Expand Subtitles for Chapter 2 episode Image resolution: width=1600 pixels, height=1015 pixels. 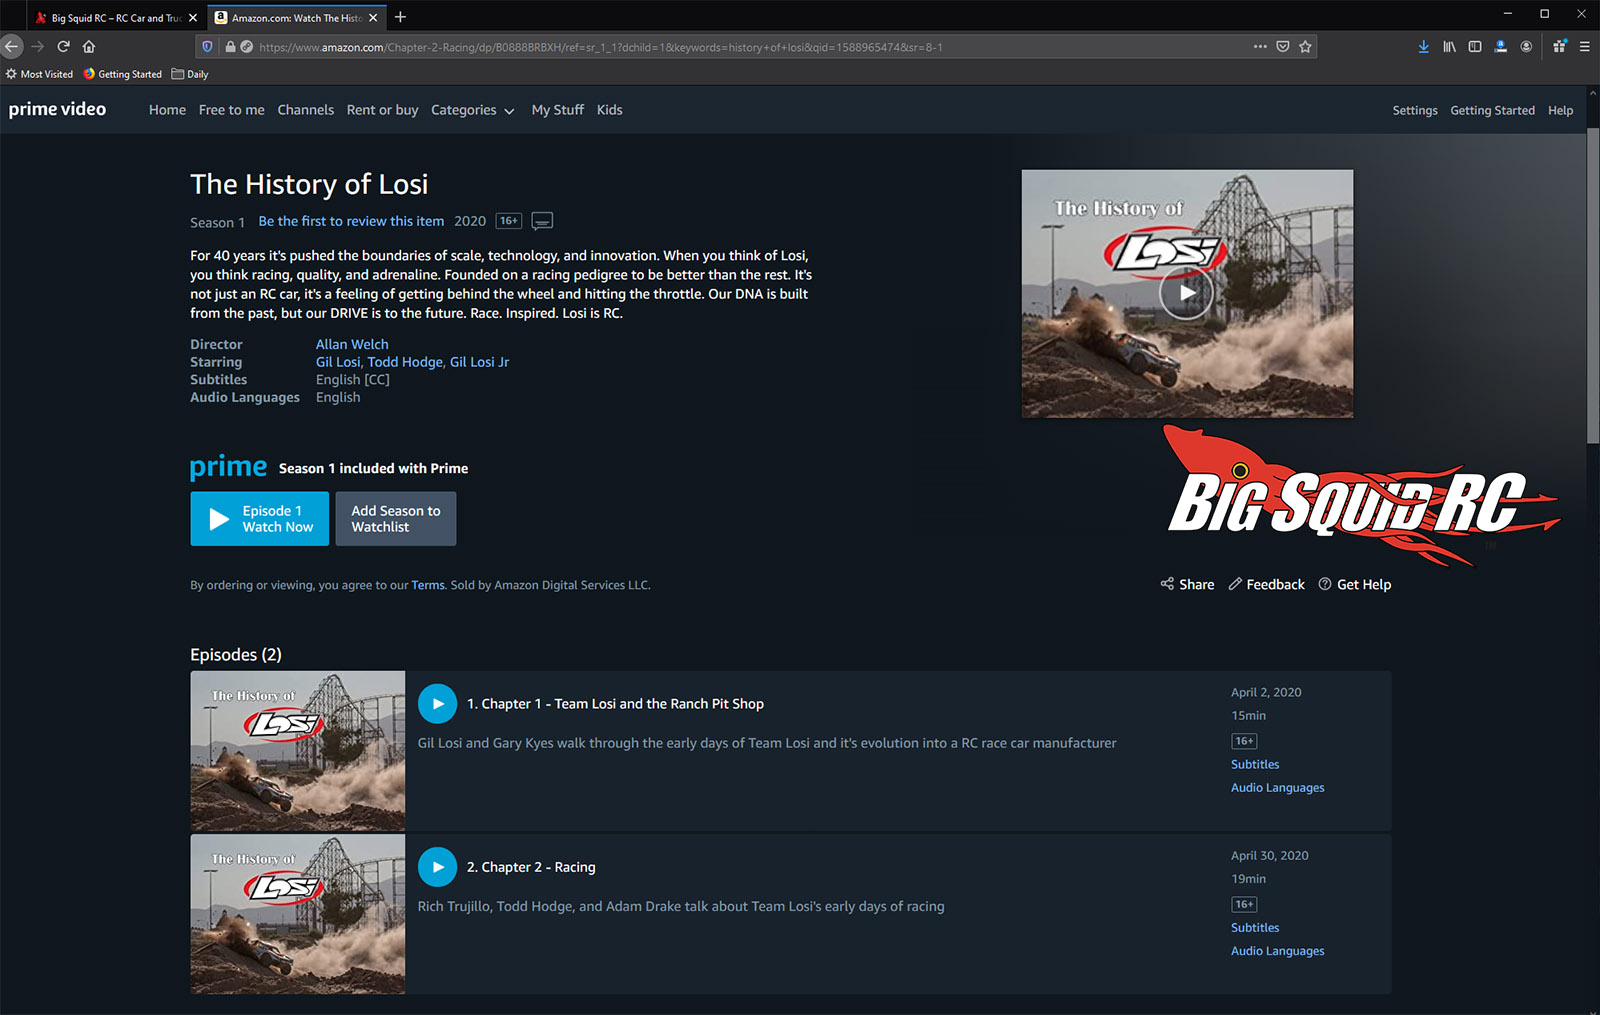(x=1255, y=927)
